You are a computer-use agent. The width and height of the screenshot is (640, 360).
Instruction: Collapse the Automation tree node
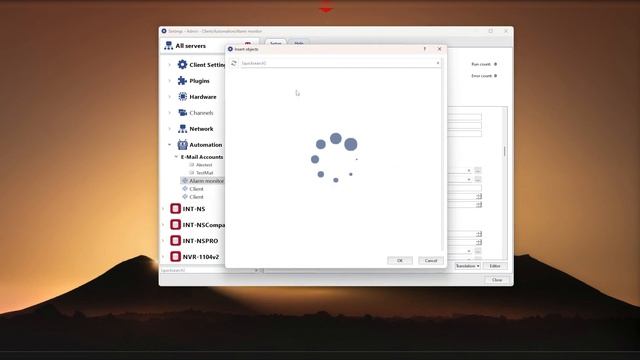pyautogui.click(x=170, y=144)
